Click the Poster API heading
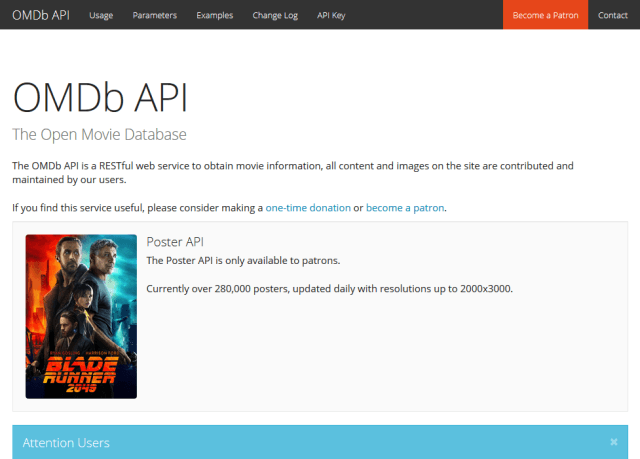 coord(175,242)
